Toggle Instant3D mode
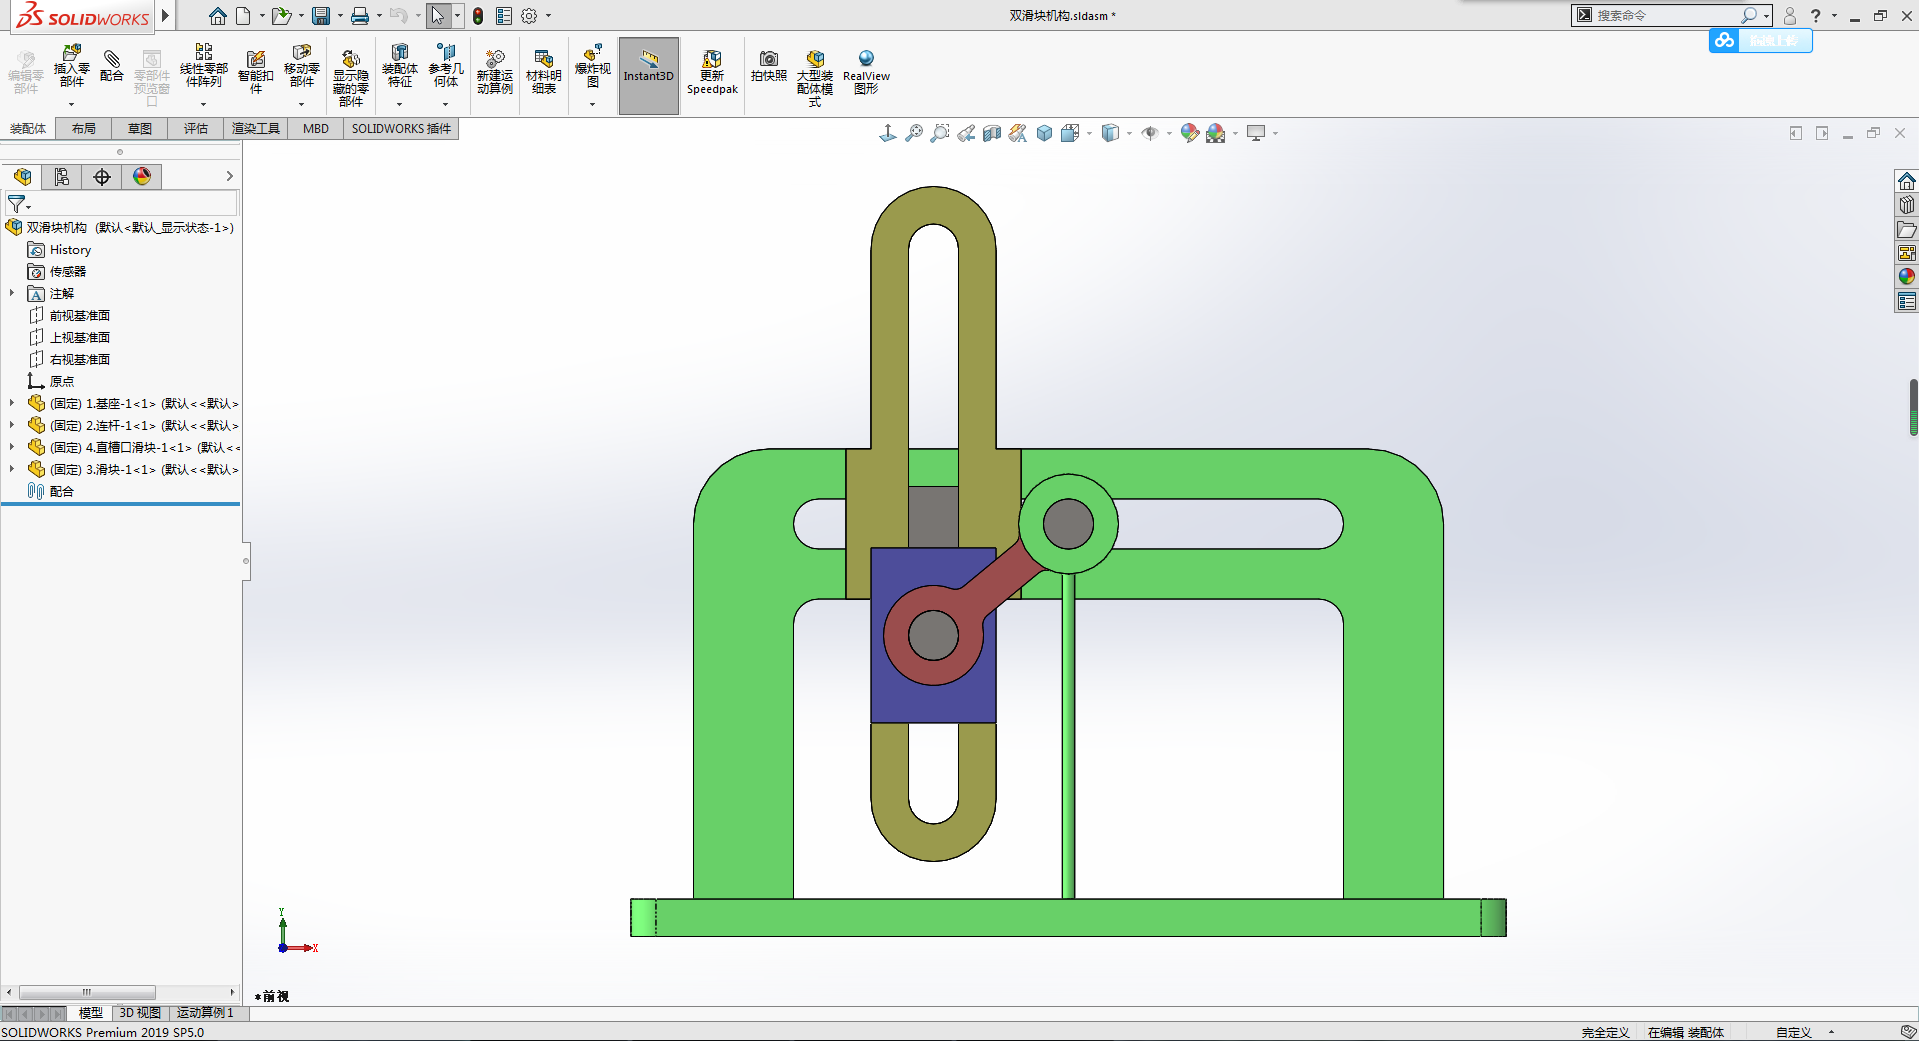Screen dimensions: 1919x1041 (649, 75)
